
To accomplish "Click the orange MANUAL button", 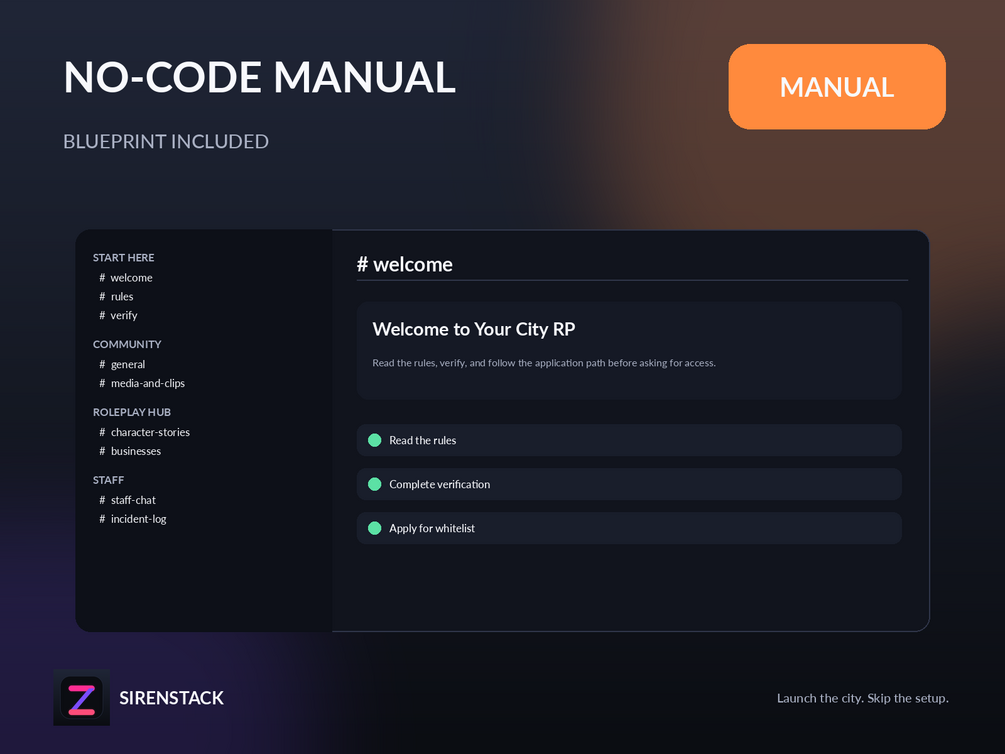I will coord(836,87).
